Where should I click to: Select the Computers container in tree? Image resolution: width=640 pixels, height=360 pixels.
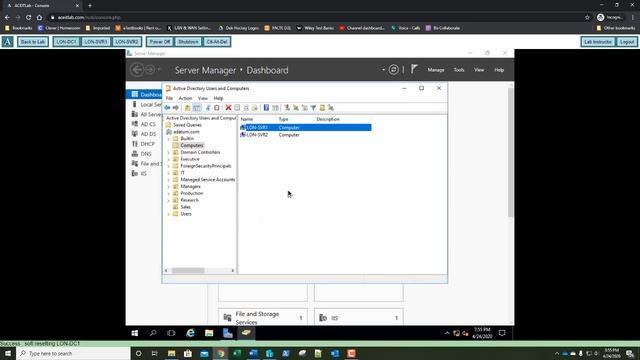(x=191, y=145)
